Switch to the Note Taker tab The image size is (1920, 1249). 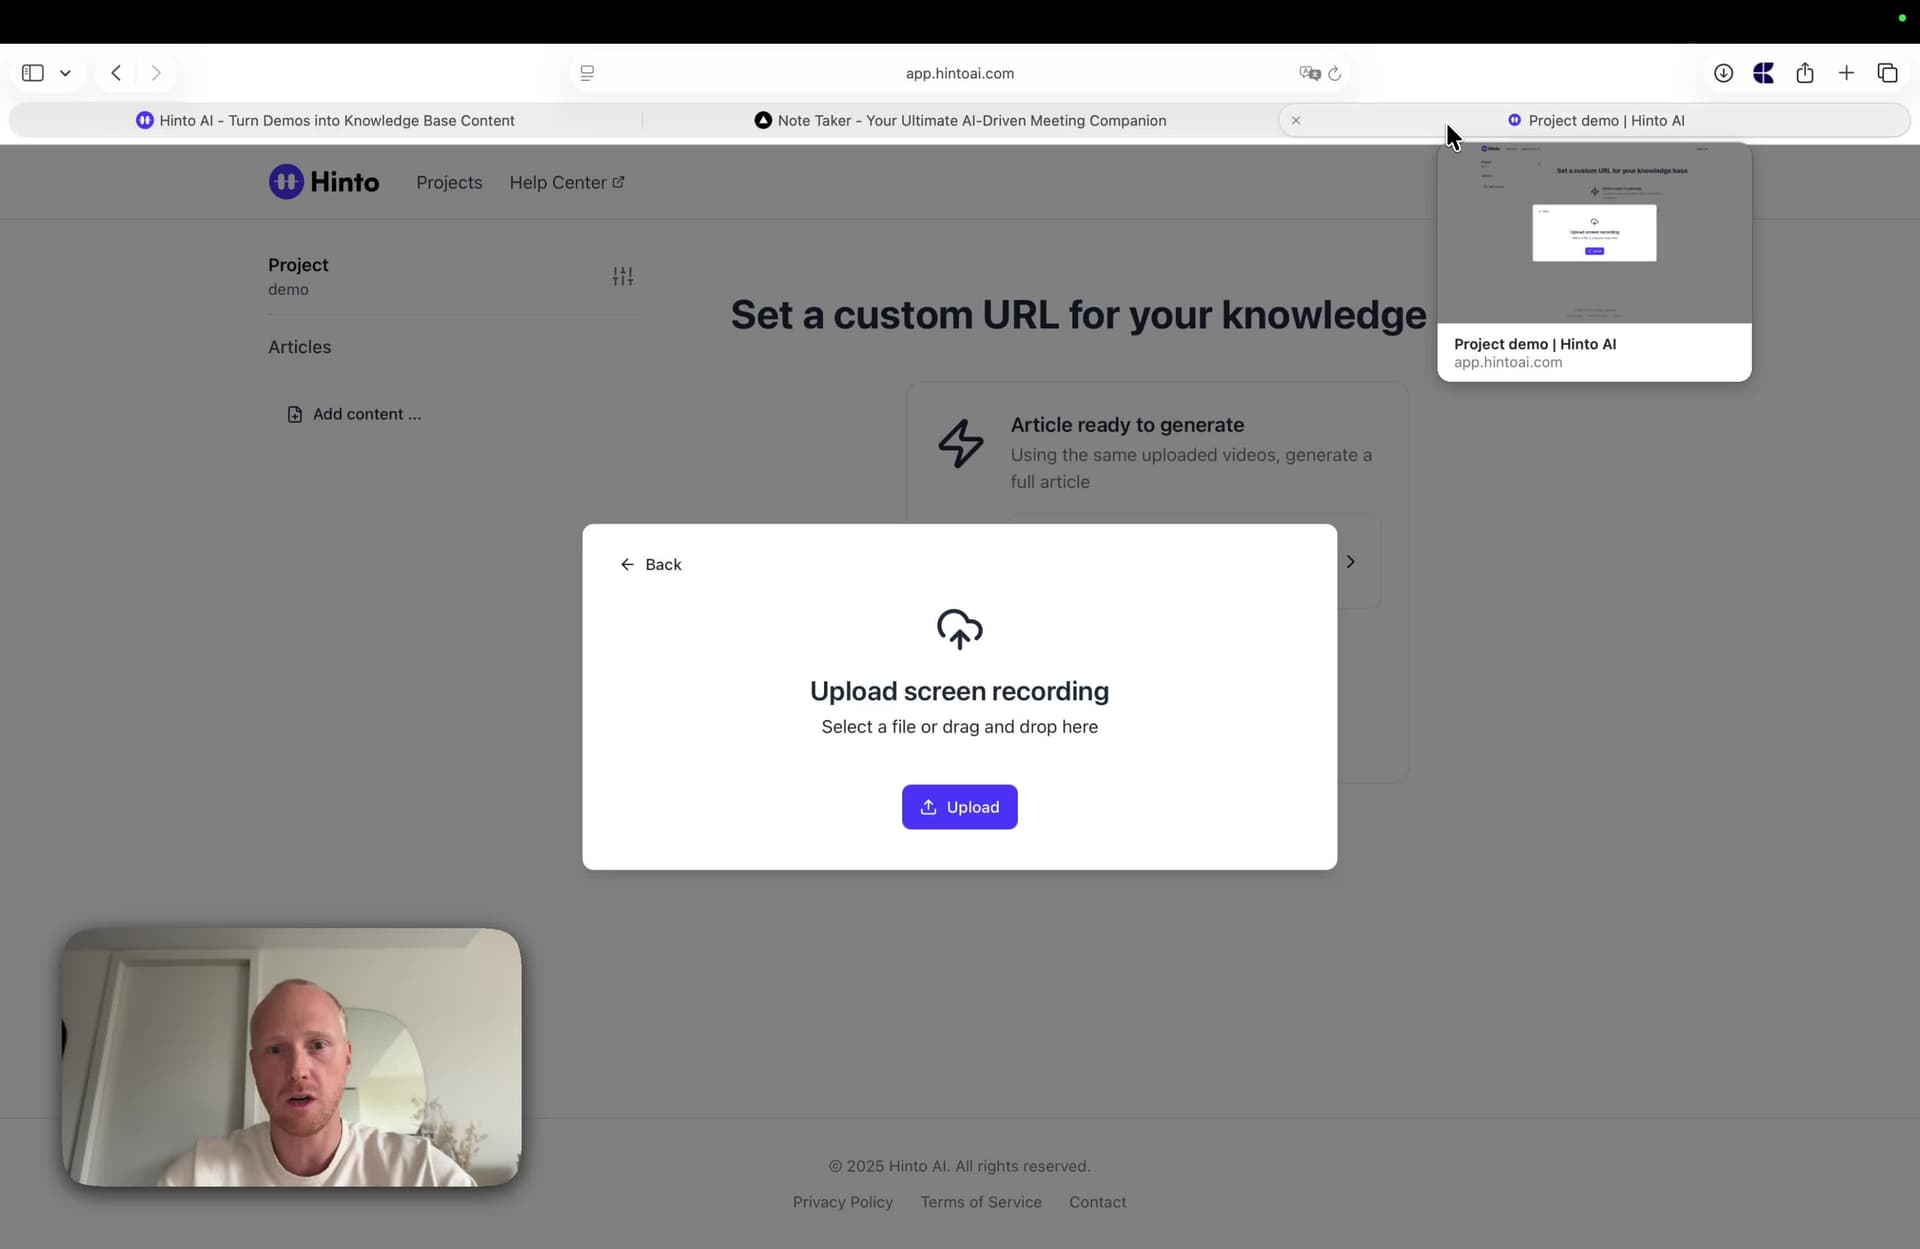point(960,120)
